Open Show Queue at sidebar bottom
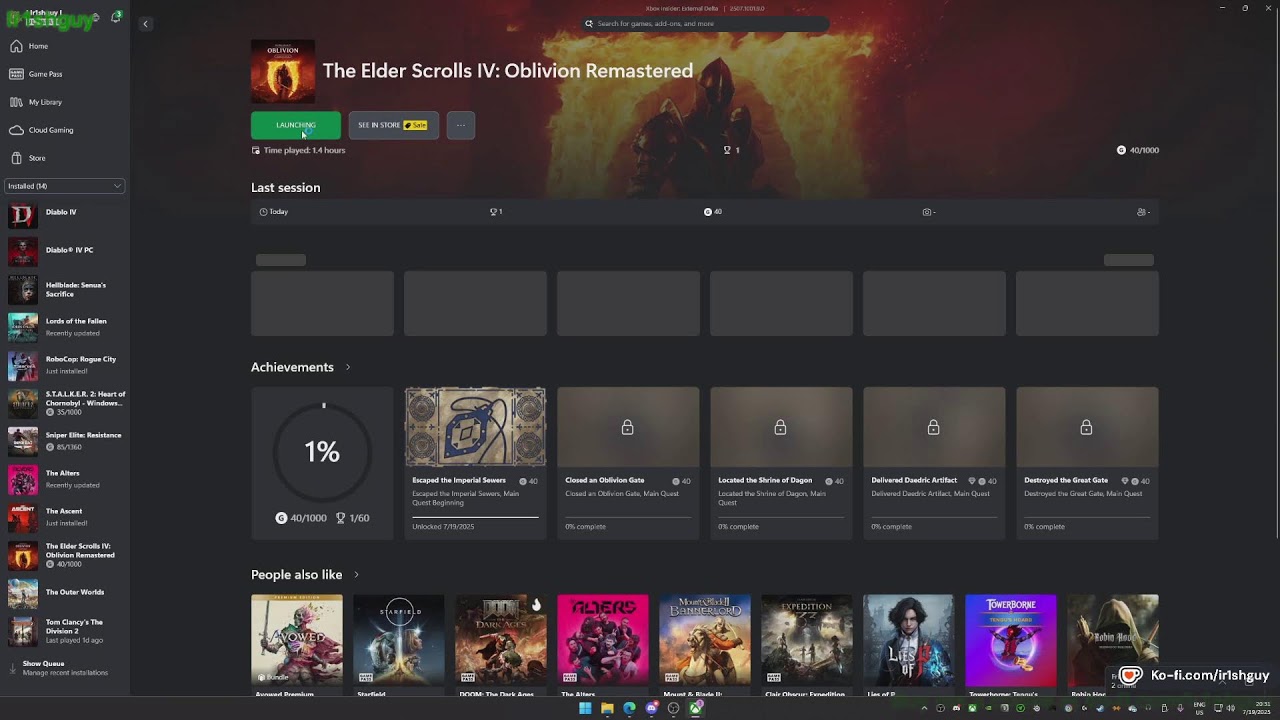Viewport: 1280px width, 720px height. coord(65,668)
